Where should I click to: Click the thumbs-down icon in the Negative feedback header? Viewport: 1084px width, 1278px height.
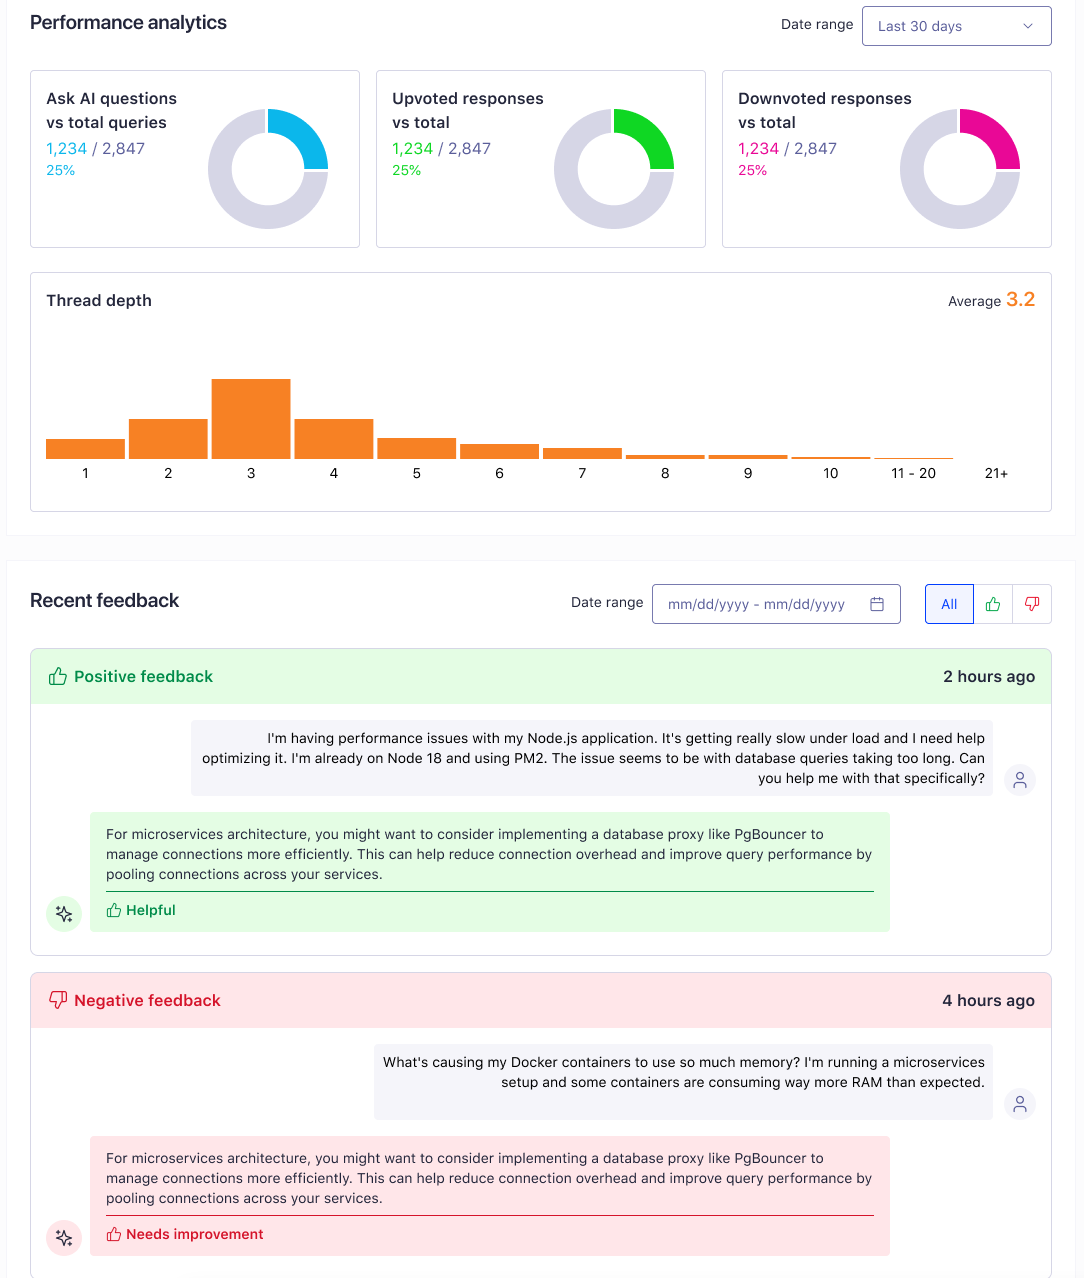[57, 1000]
